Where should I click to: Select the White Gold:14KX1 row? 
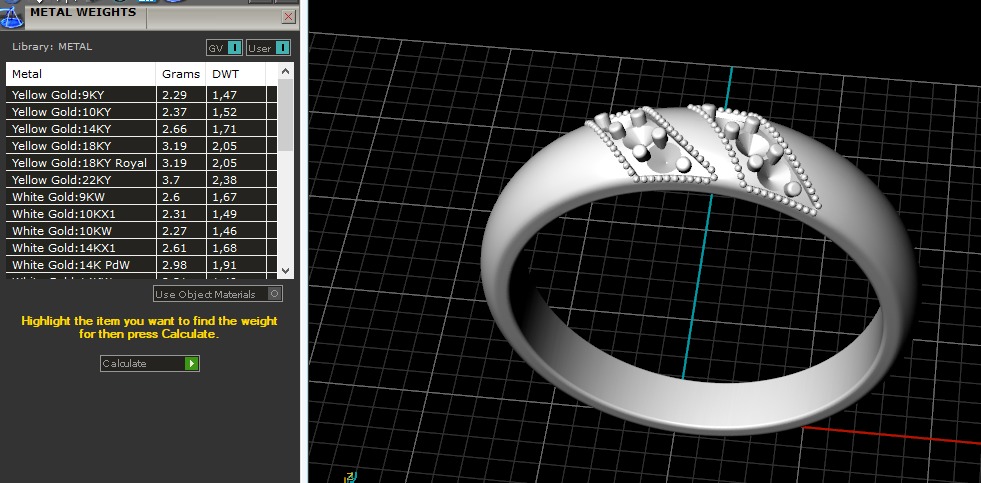141,248
